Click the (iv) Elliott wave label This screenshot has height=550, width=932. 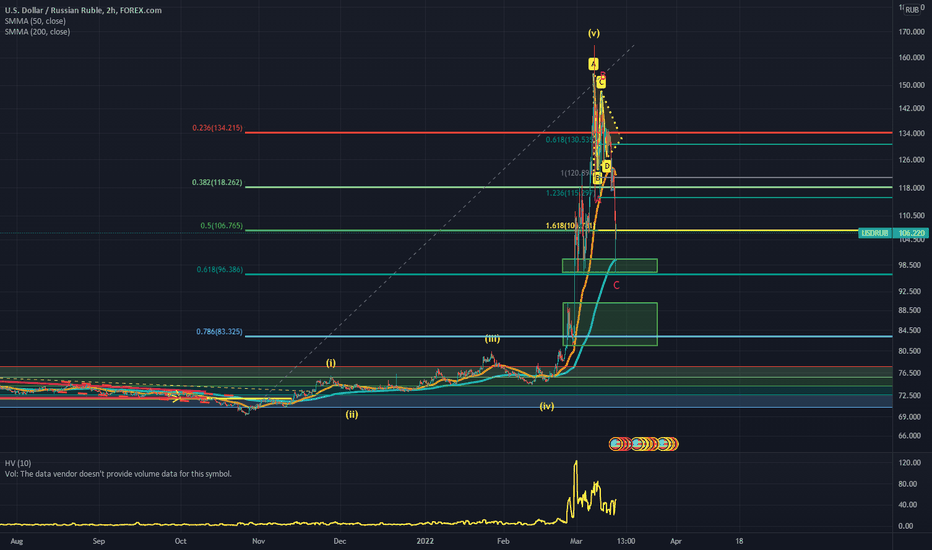[x=547, y=406]
